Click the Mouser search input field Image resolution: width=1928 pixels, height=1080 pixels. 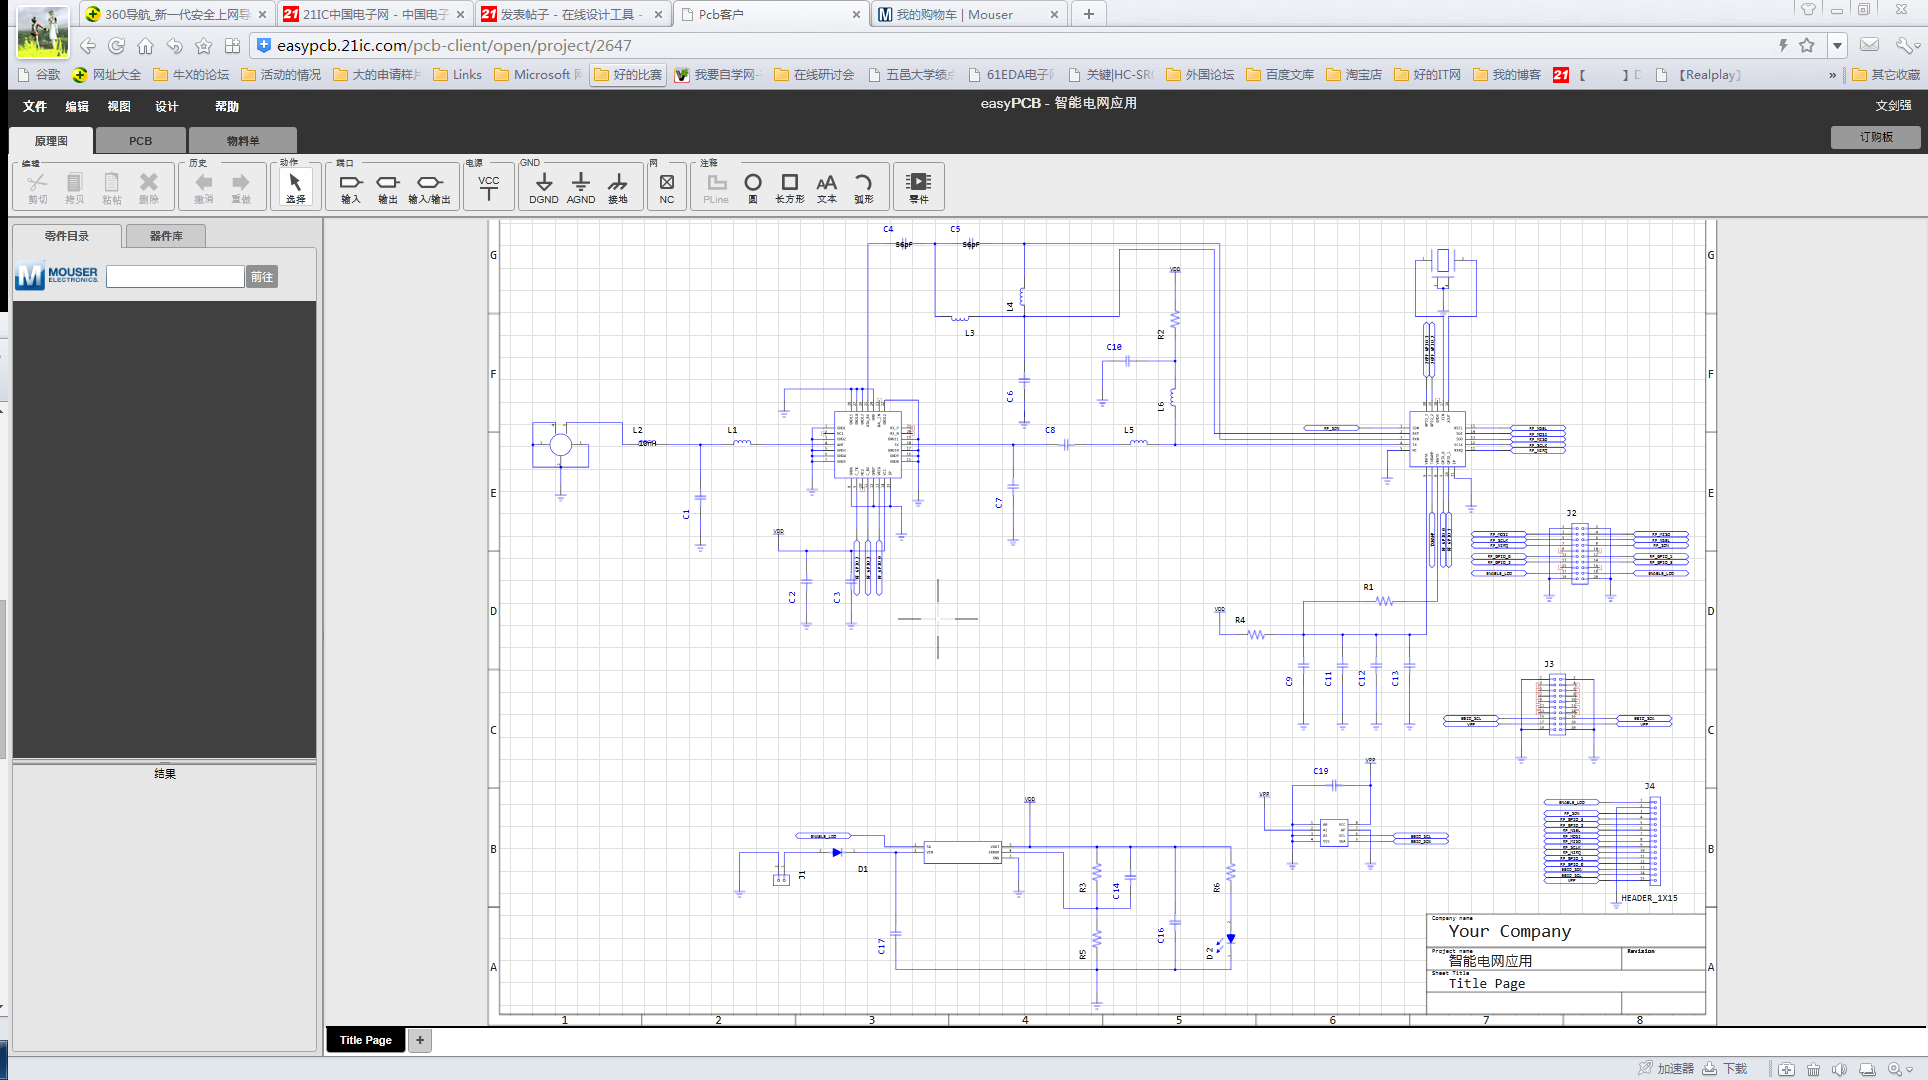point(175,277)
